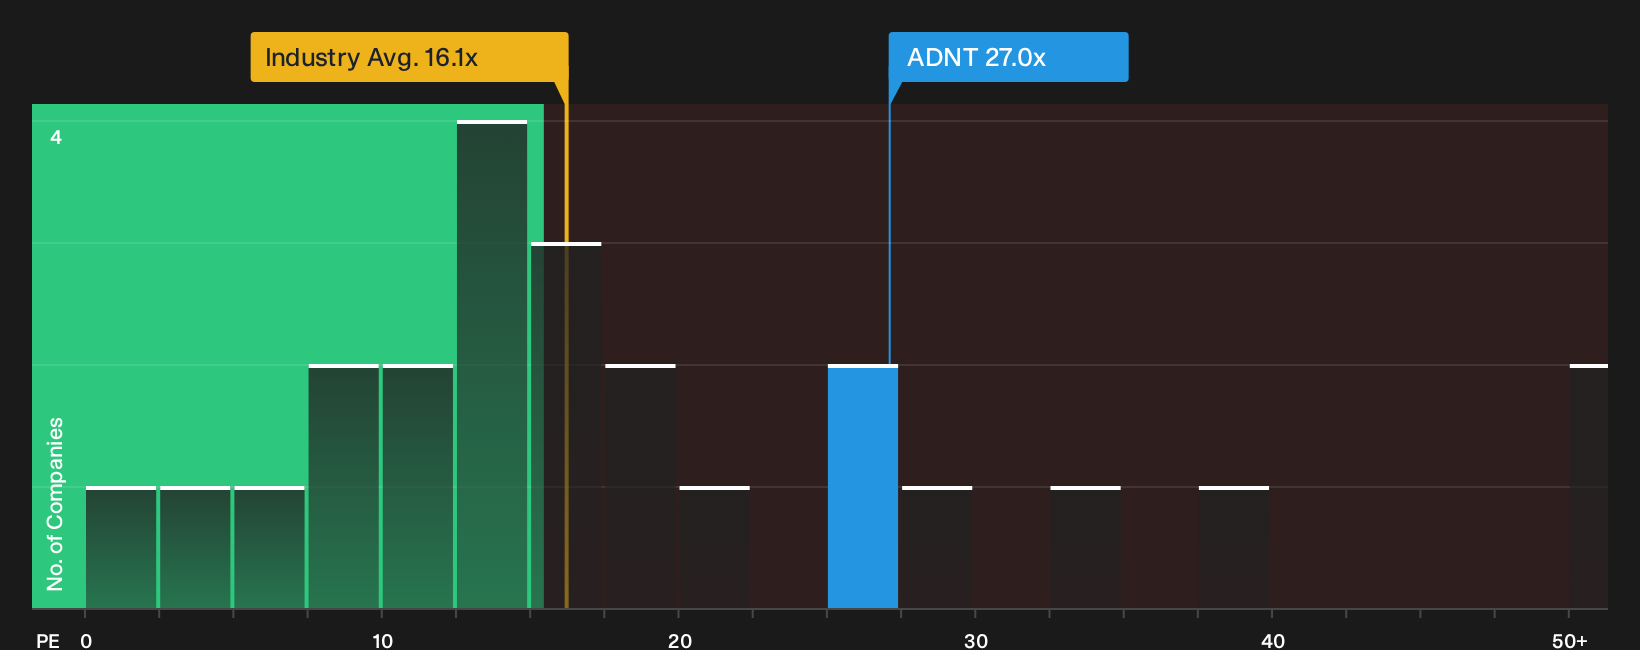1640x650 pixels.
Task: Click the first bar starting at PE 0
Action: point(121,547)
